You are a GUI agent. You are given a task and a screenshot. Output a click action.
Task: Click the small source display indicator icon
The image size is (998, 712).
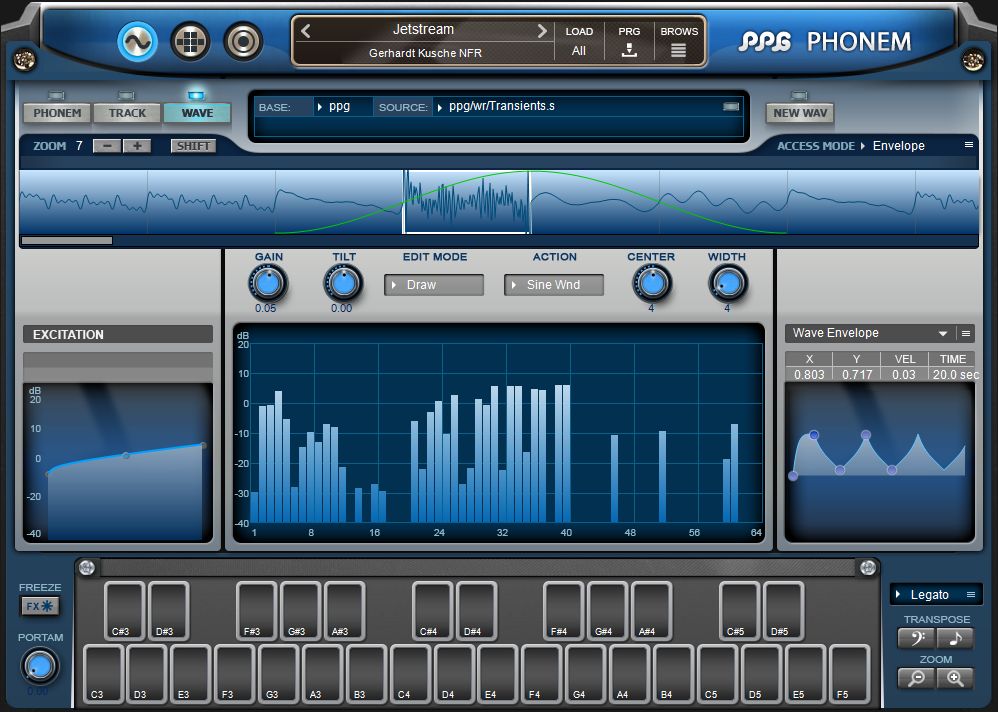(x=731, y=106)
